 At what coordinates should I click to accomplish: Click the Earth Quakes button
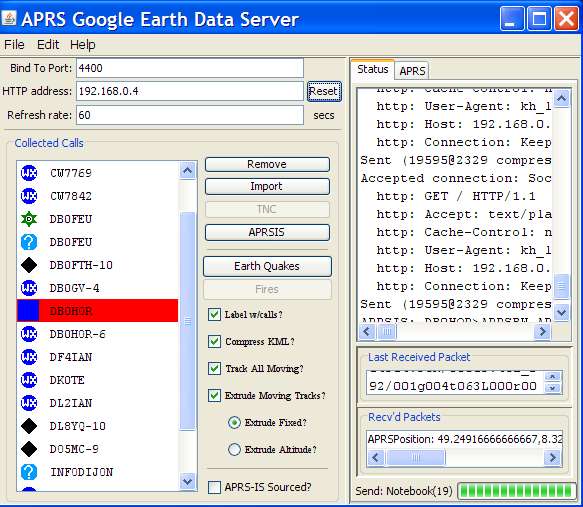[267, 266]
